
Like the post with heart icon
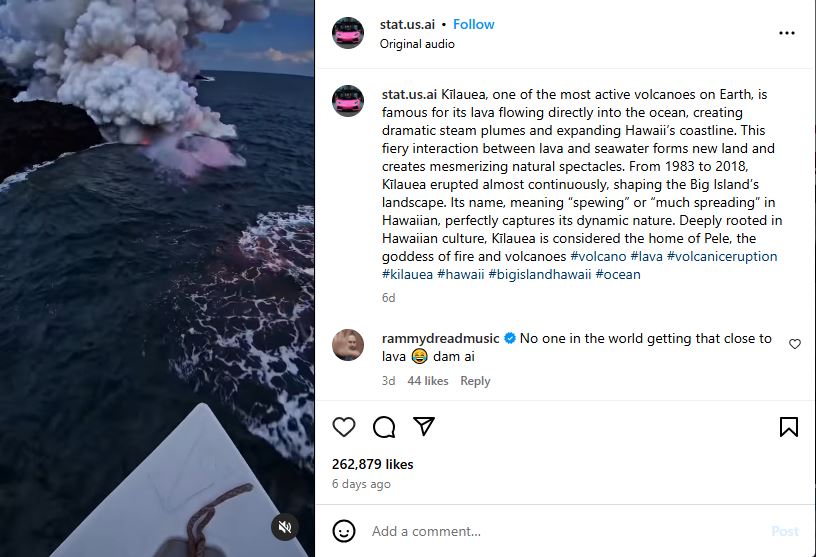[344, 427]
